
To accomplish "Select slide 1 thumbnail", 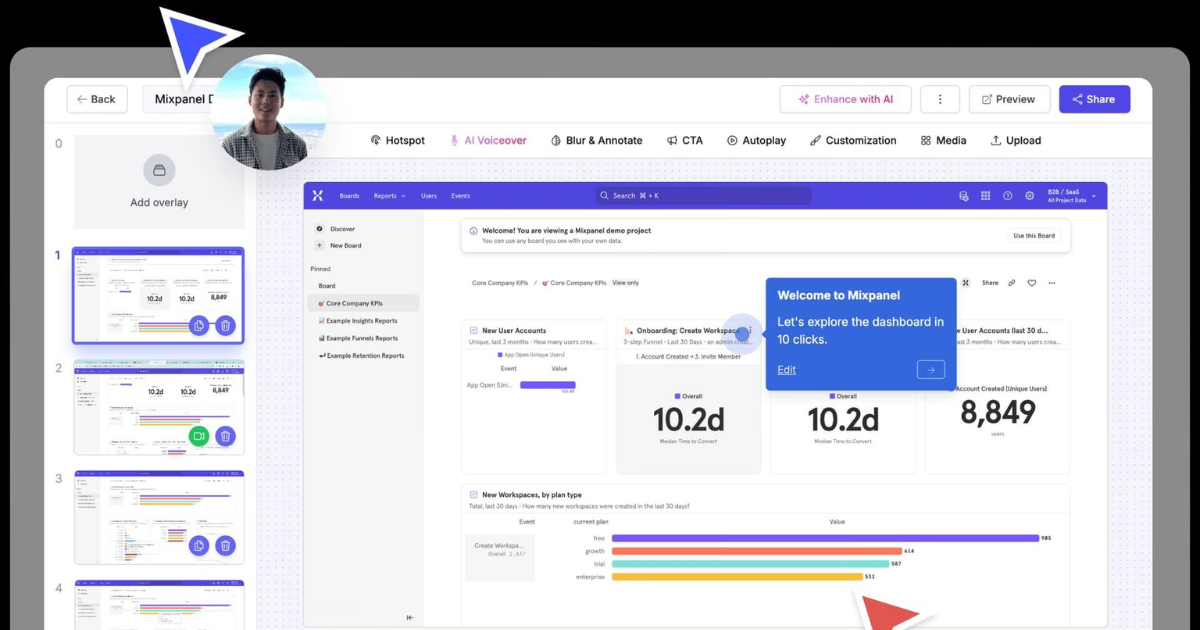I will (x=159, y=295).
